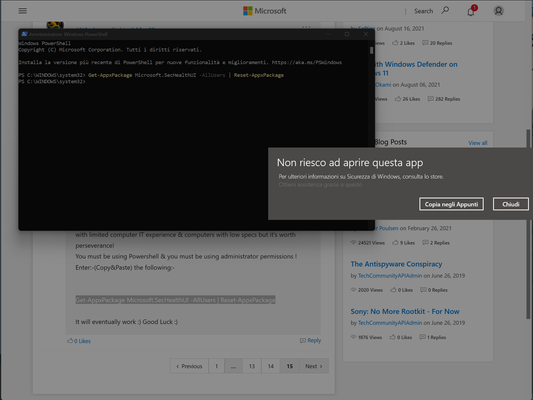Click the 2 Likes thumbs-up icon
The image size is (533, 400).
(395, 43)
